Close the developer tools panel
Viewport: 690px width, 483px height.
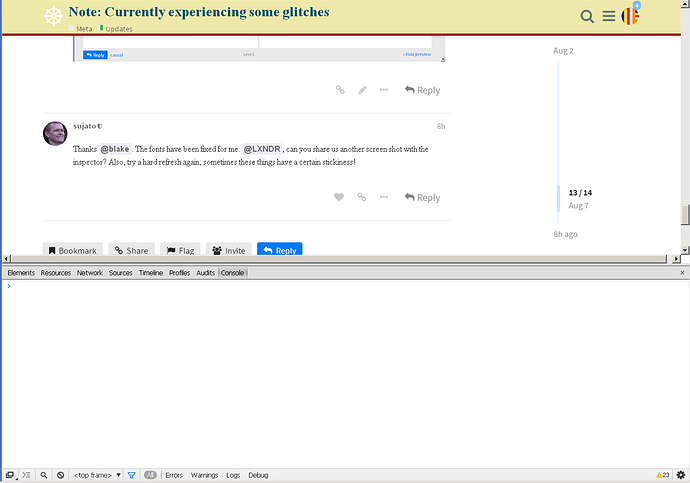(x=682, y=273)
